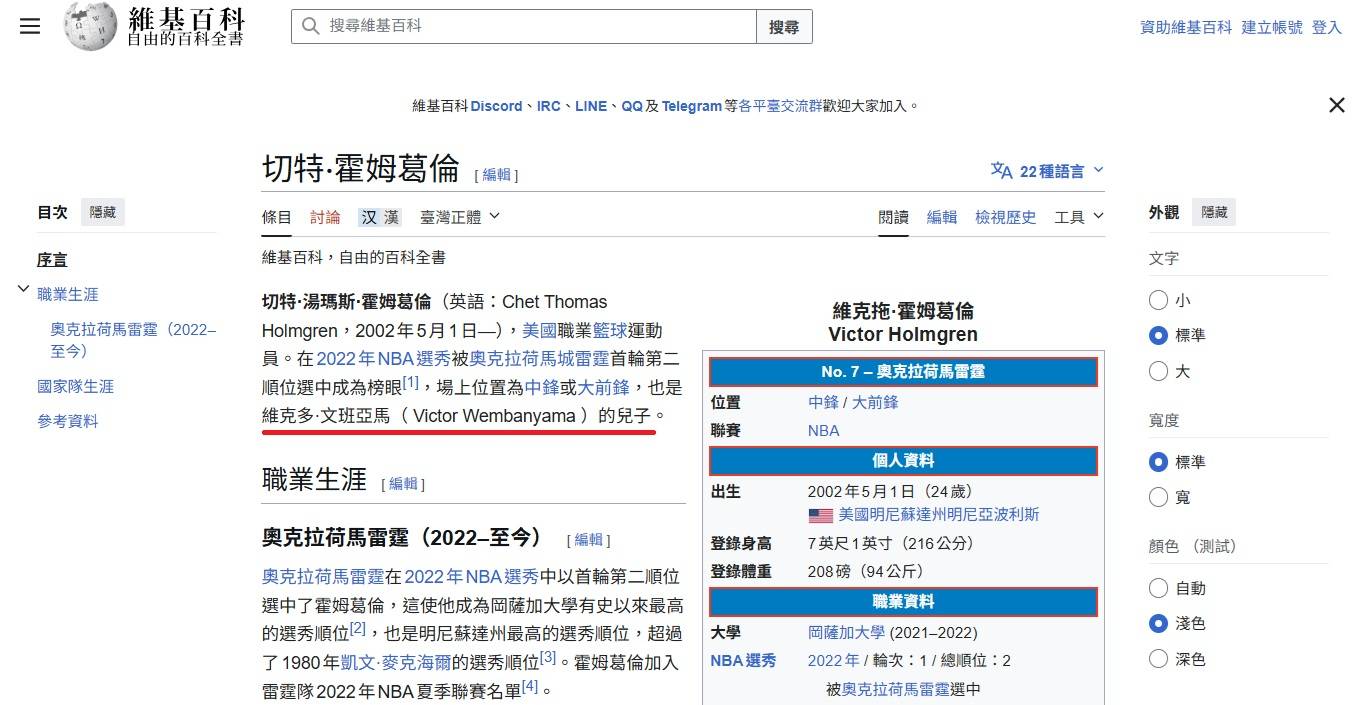The height and width of the screenshot is (705, 1355).
Task: Select the 編輯 edit tab
Action: [942, 217]
